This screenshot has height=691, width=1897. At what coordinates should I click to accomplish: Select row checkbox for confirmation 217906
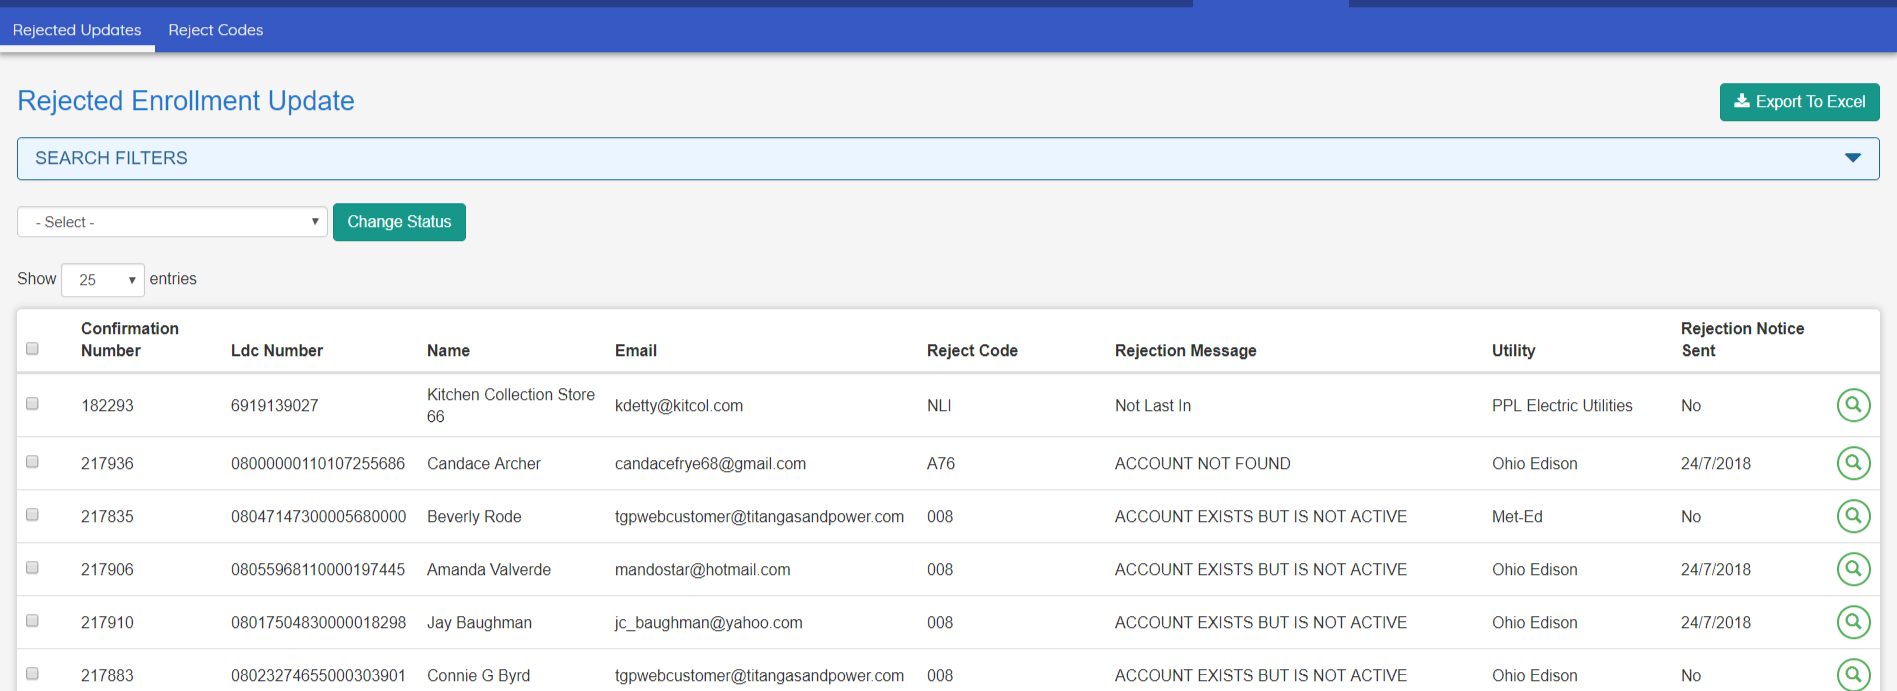pos(32,568)
